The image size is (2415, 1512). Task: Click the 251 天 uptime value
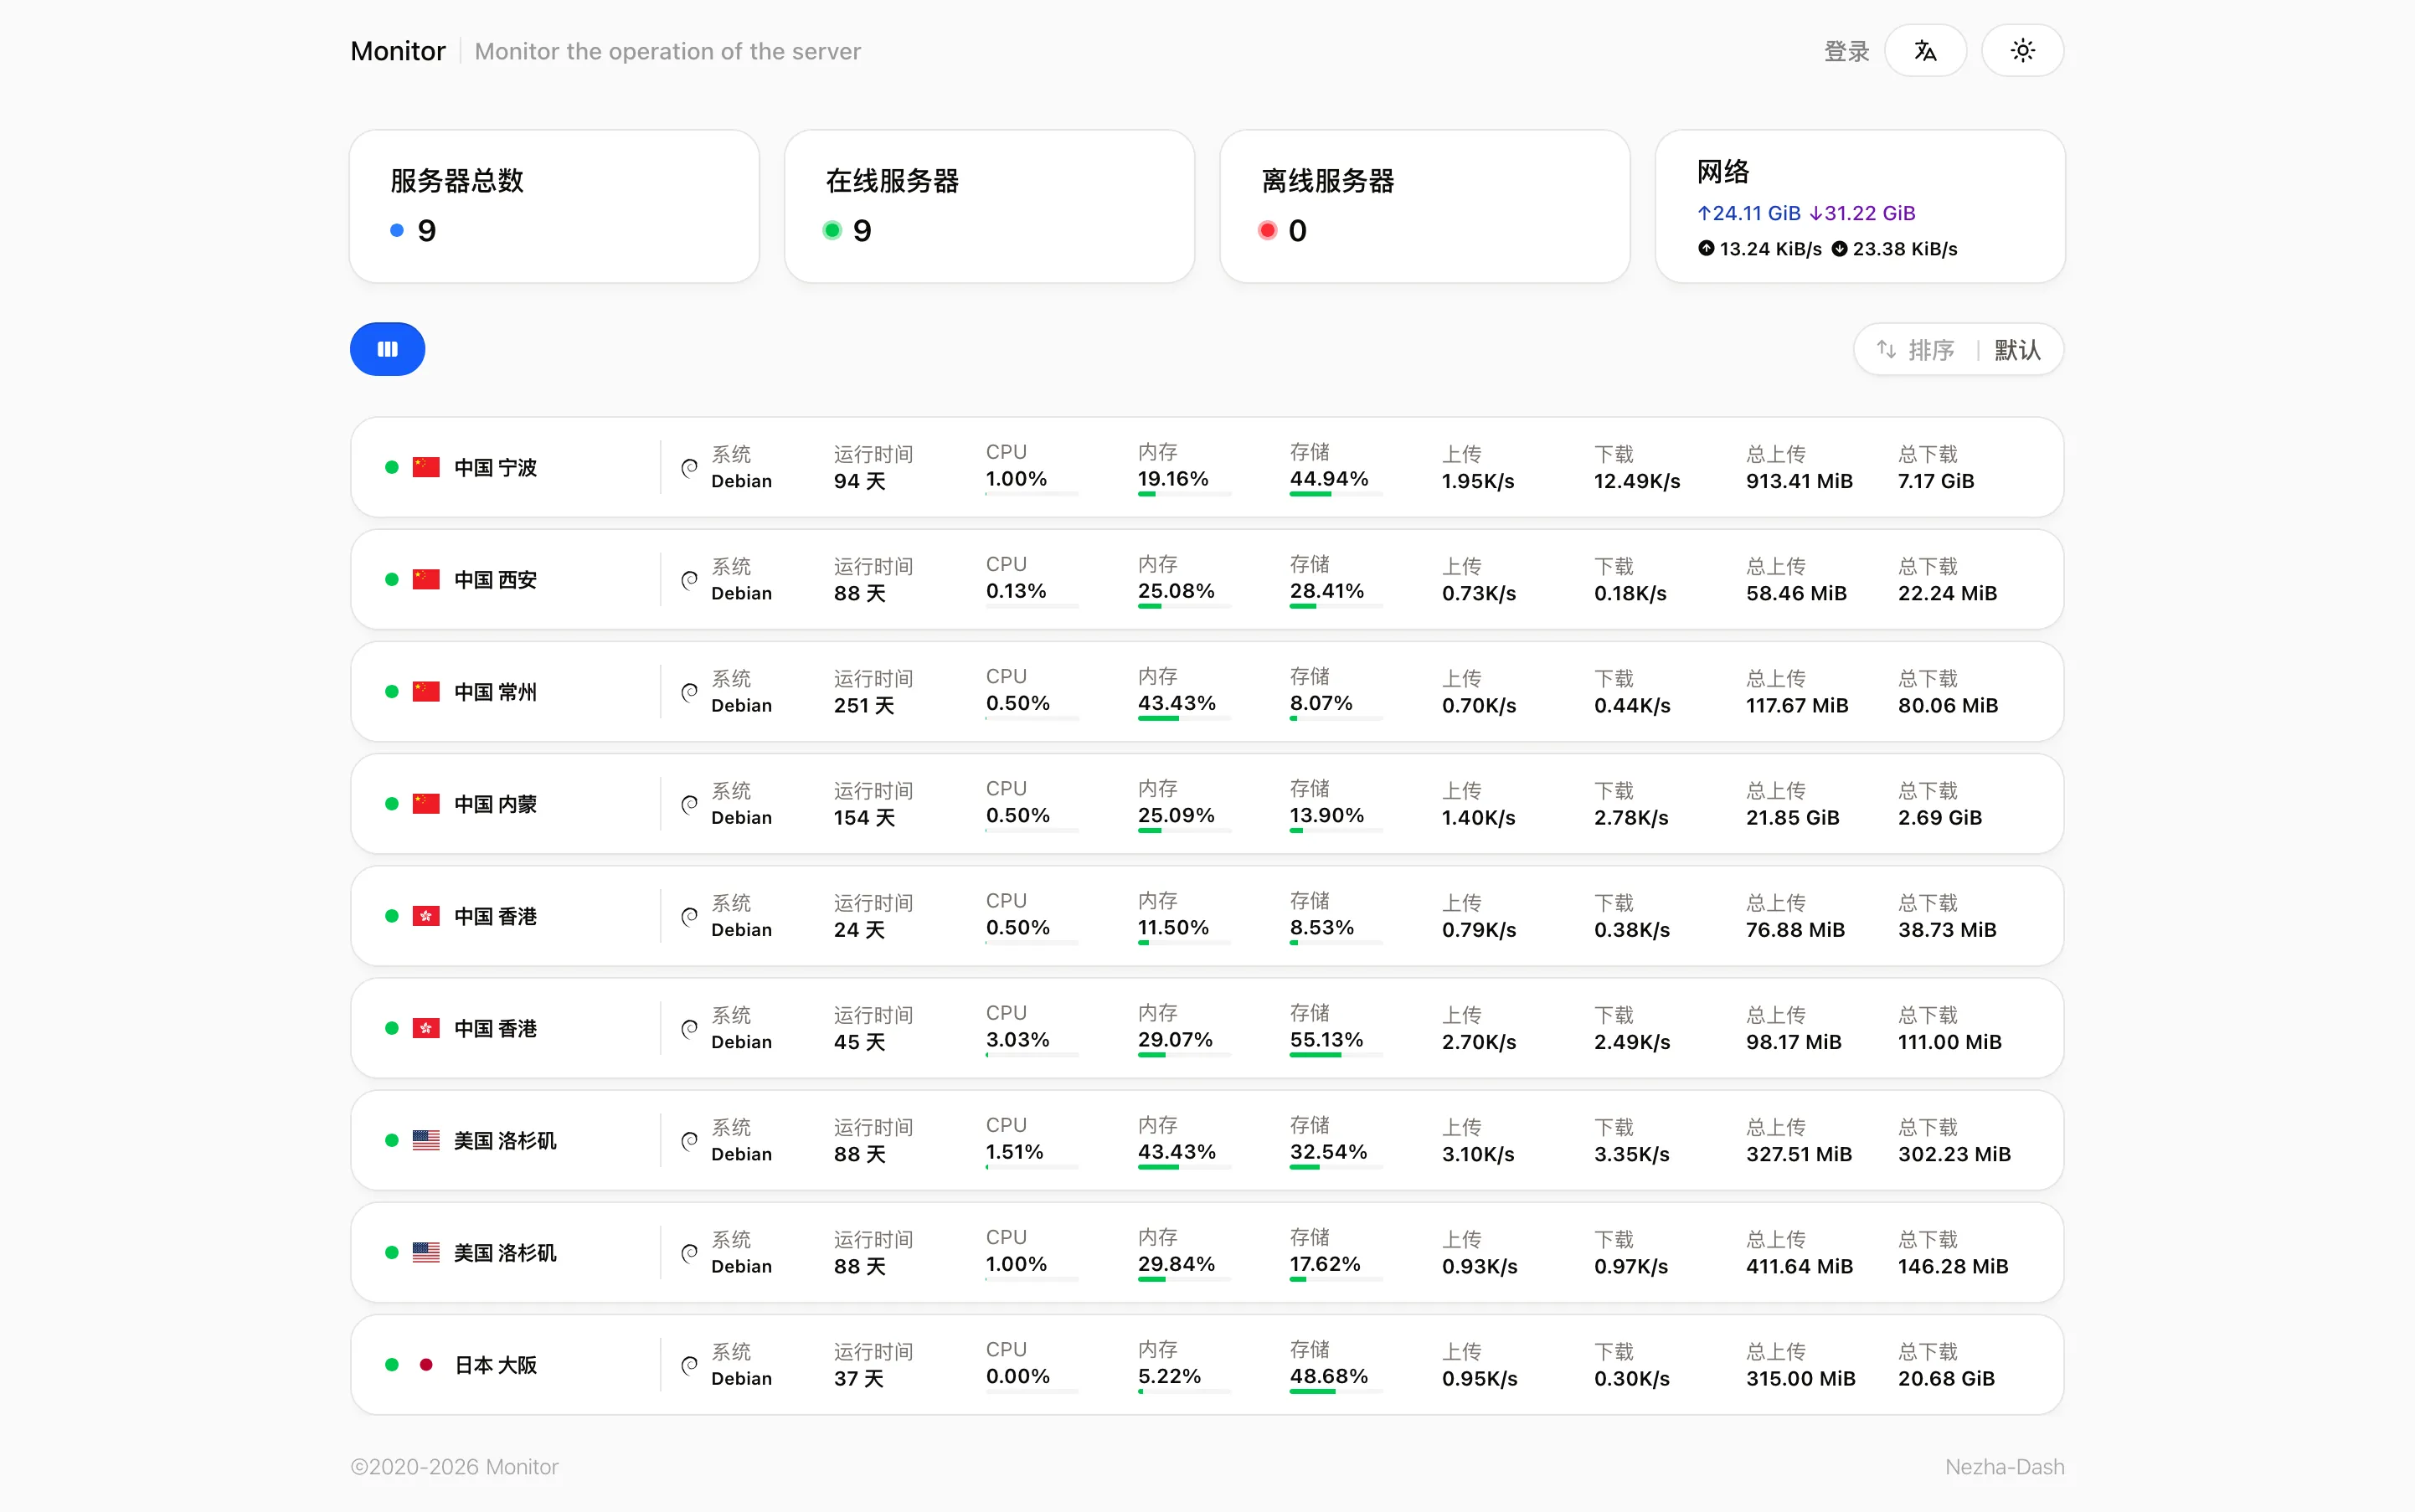pyautogui.click(x=864, y=706)
